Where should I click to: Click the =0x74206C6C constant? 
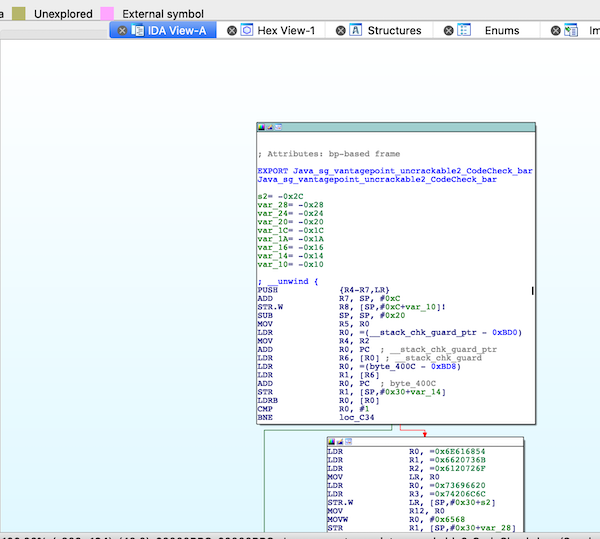[457, 494]
